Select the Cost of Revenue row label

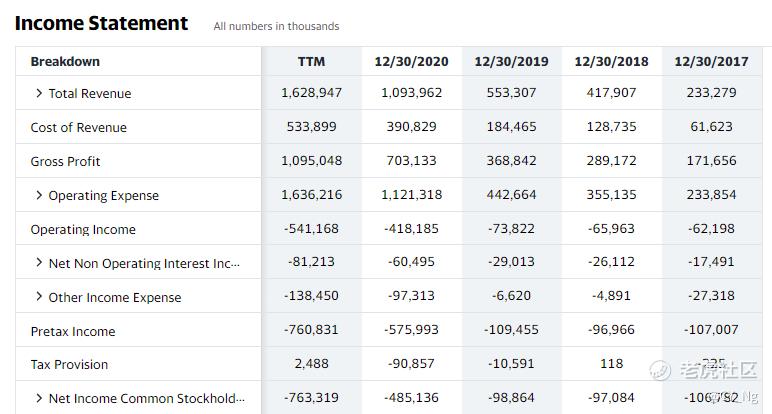(79, 128)
